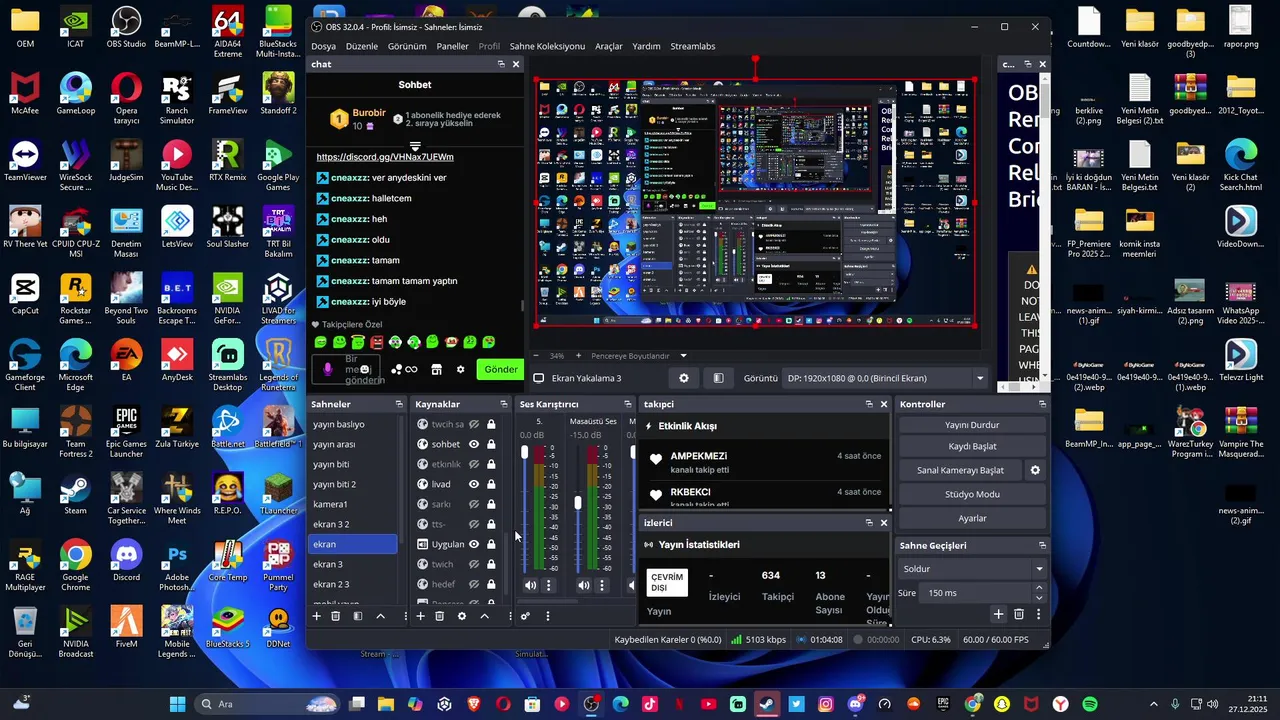The height and width of the screenshot is (720, 1280).
Task: Open the Görüntü display selection dropdown
Action: click(x=886, y=378)
